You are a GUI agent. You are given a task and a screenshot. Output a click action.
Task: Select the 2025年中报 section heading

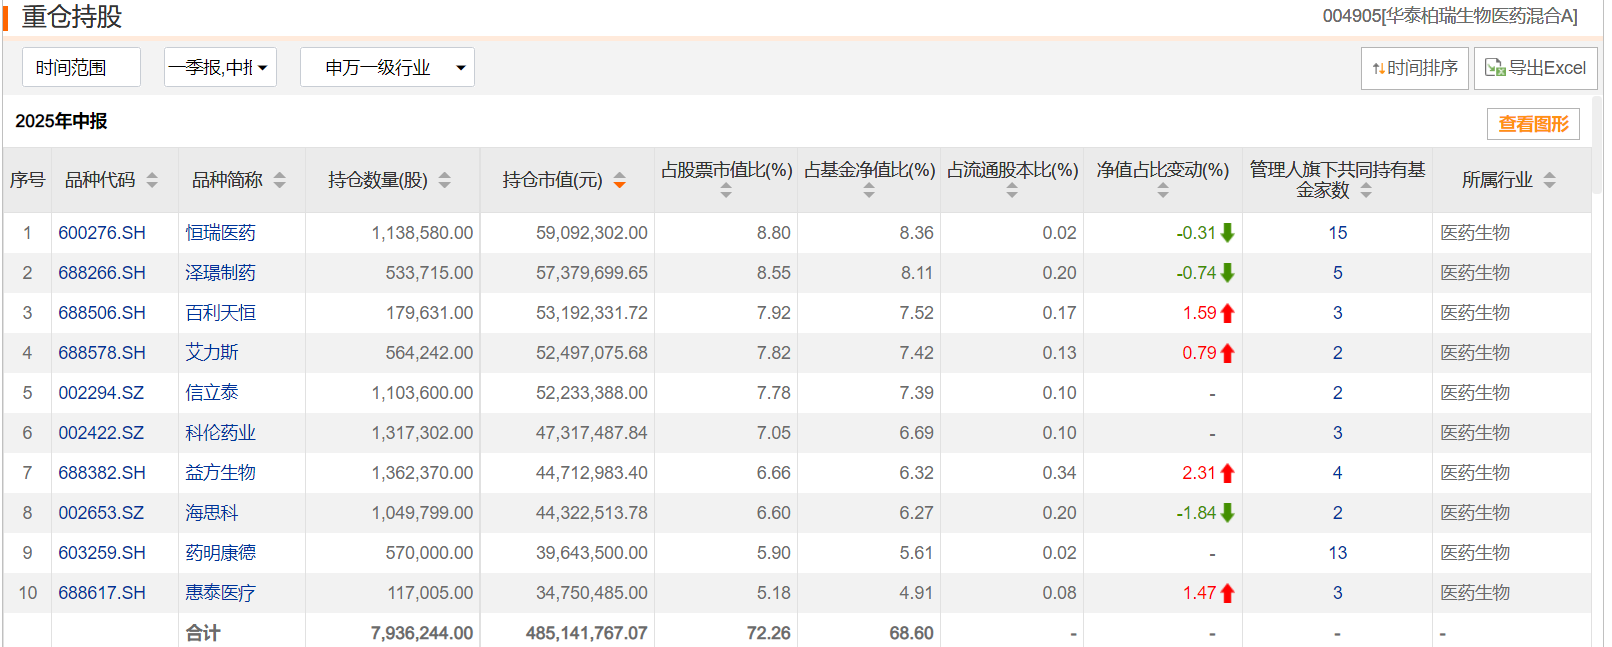pos(61,121)
